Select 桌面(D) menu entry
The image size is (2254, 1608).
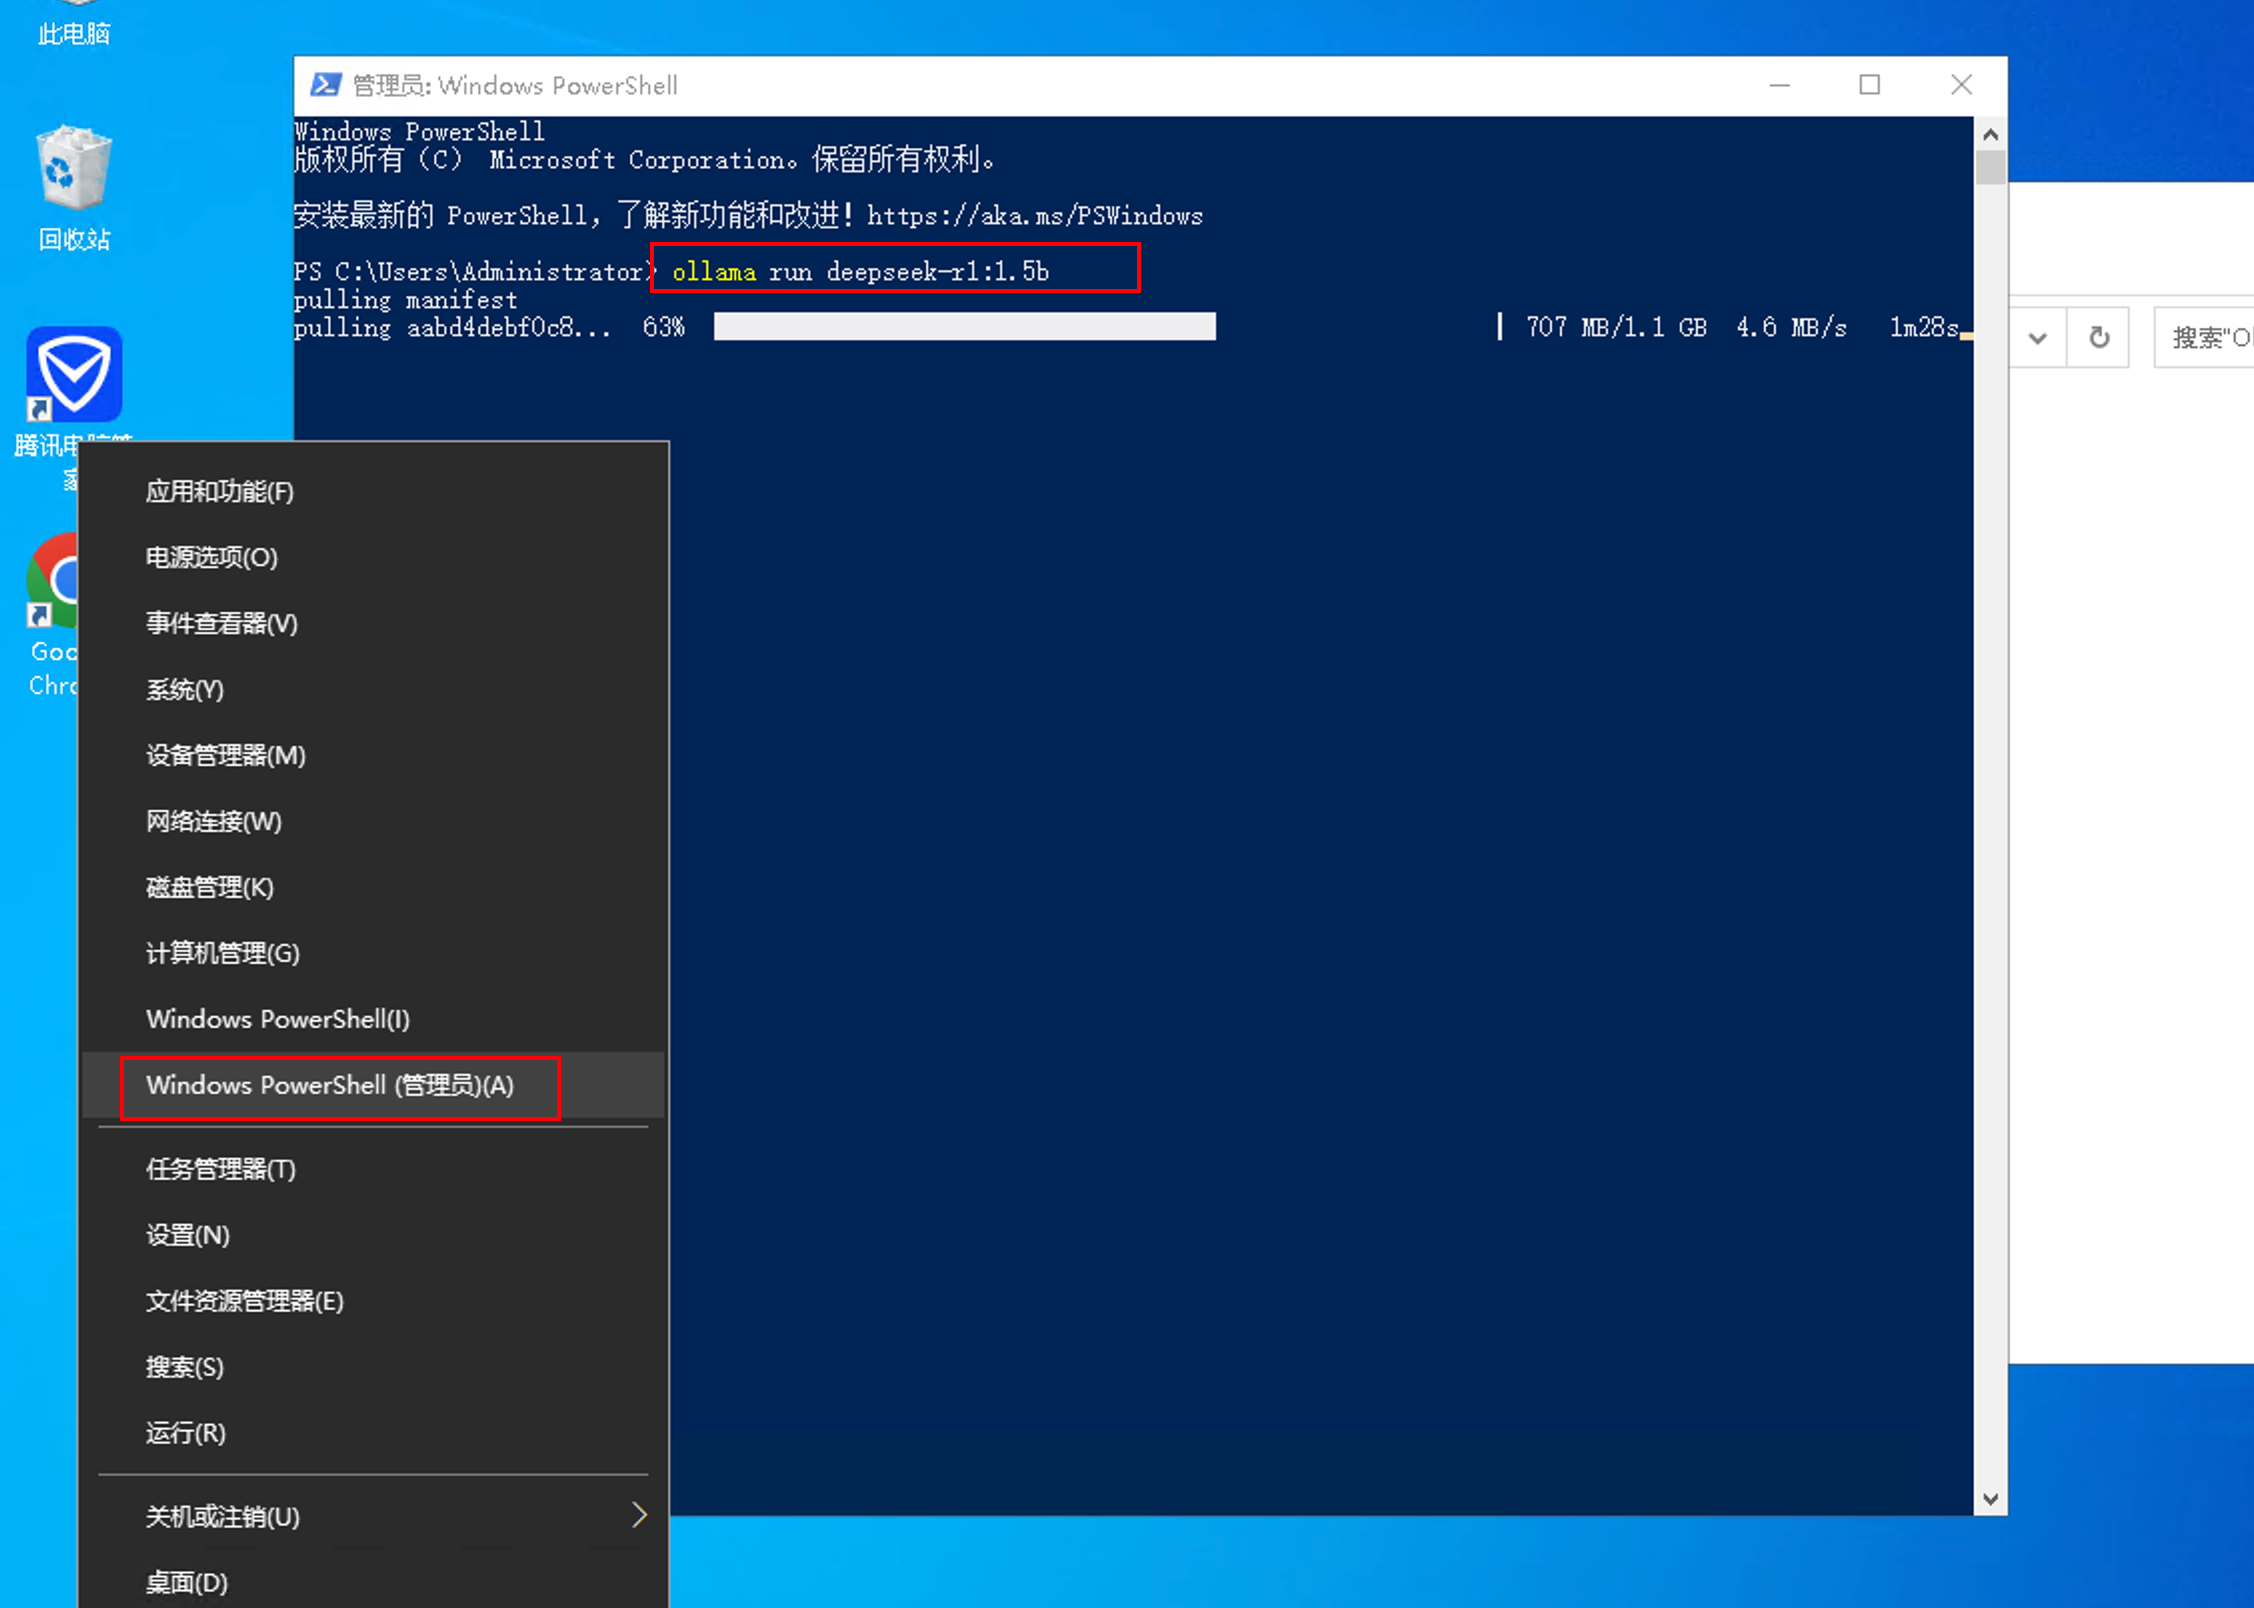pos(372,1582)
